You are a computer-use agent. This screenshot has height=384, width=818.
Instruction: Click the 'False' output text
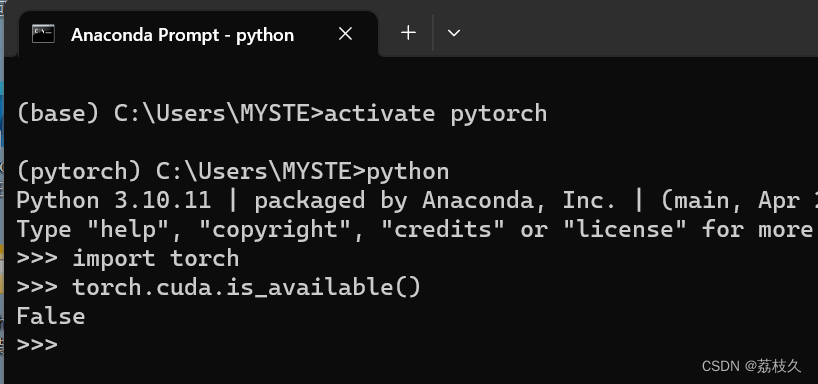coord(51,317)
